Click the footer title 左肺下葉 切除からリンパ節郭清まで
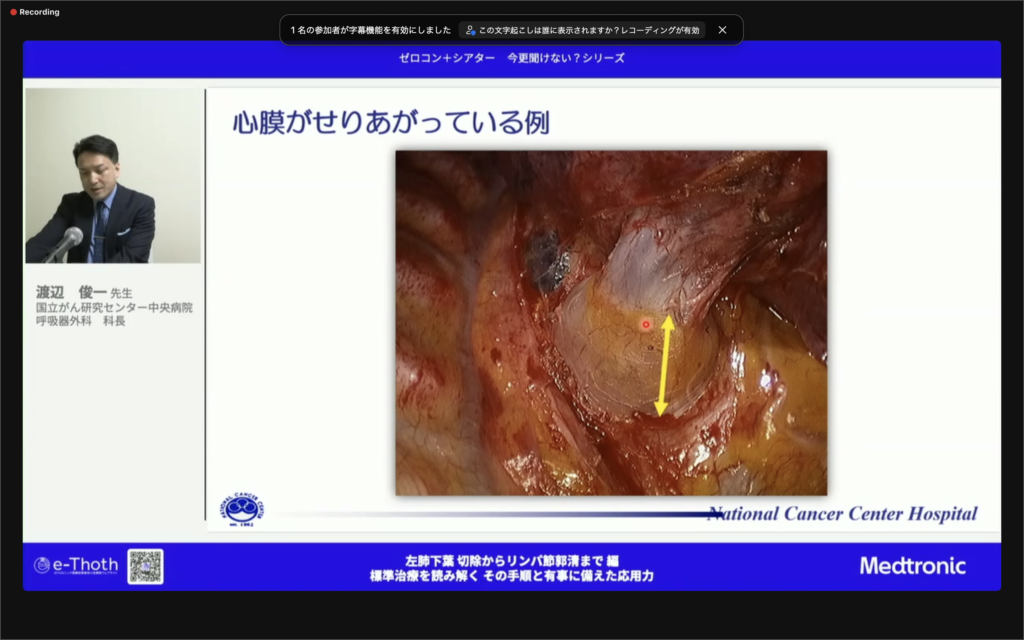 point(511,560)
